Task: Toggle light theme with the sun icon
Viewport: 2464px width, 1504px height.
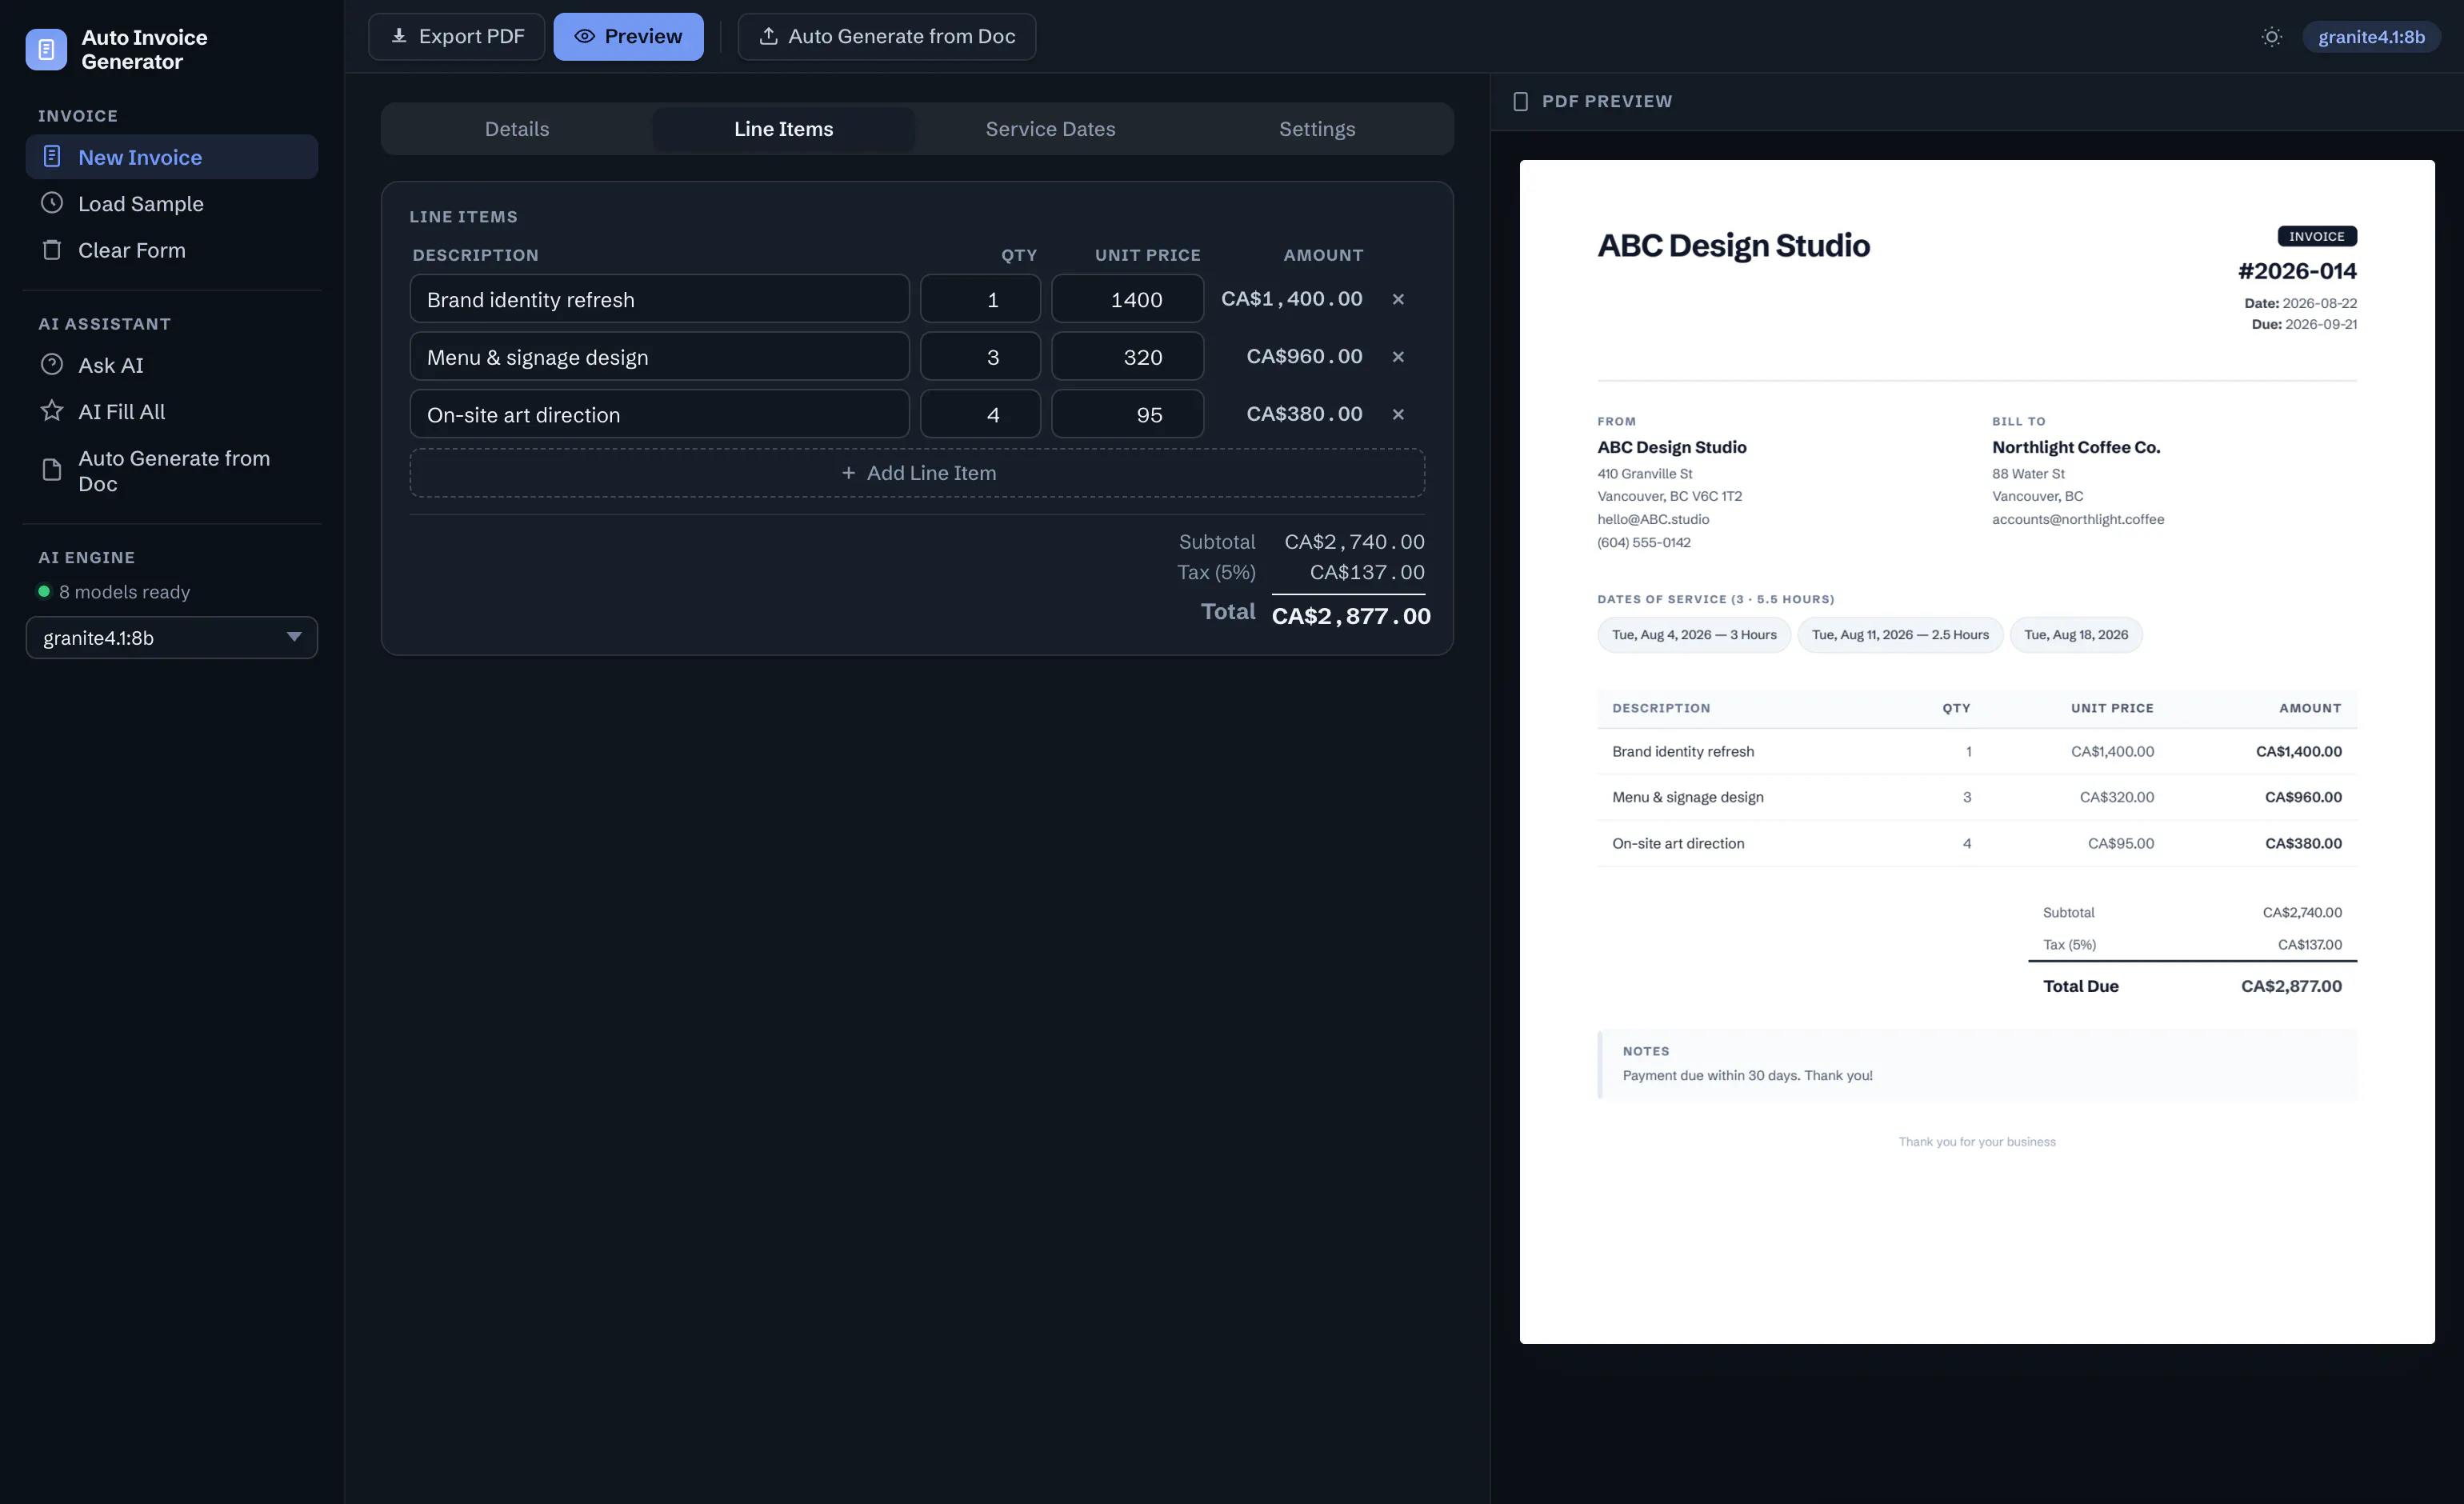Action: coord(2272,37)
